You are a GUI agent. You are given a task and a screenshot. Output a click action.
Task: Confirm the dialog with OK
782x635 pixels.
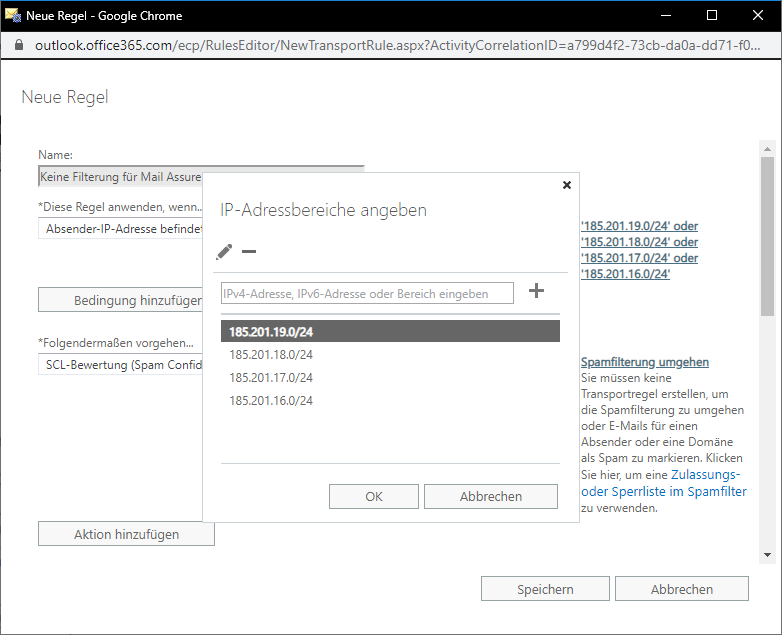point(374,496)
